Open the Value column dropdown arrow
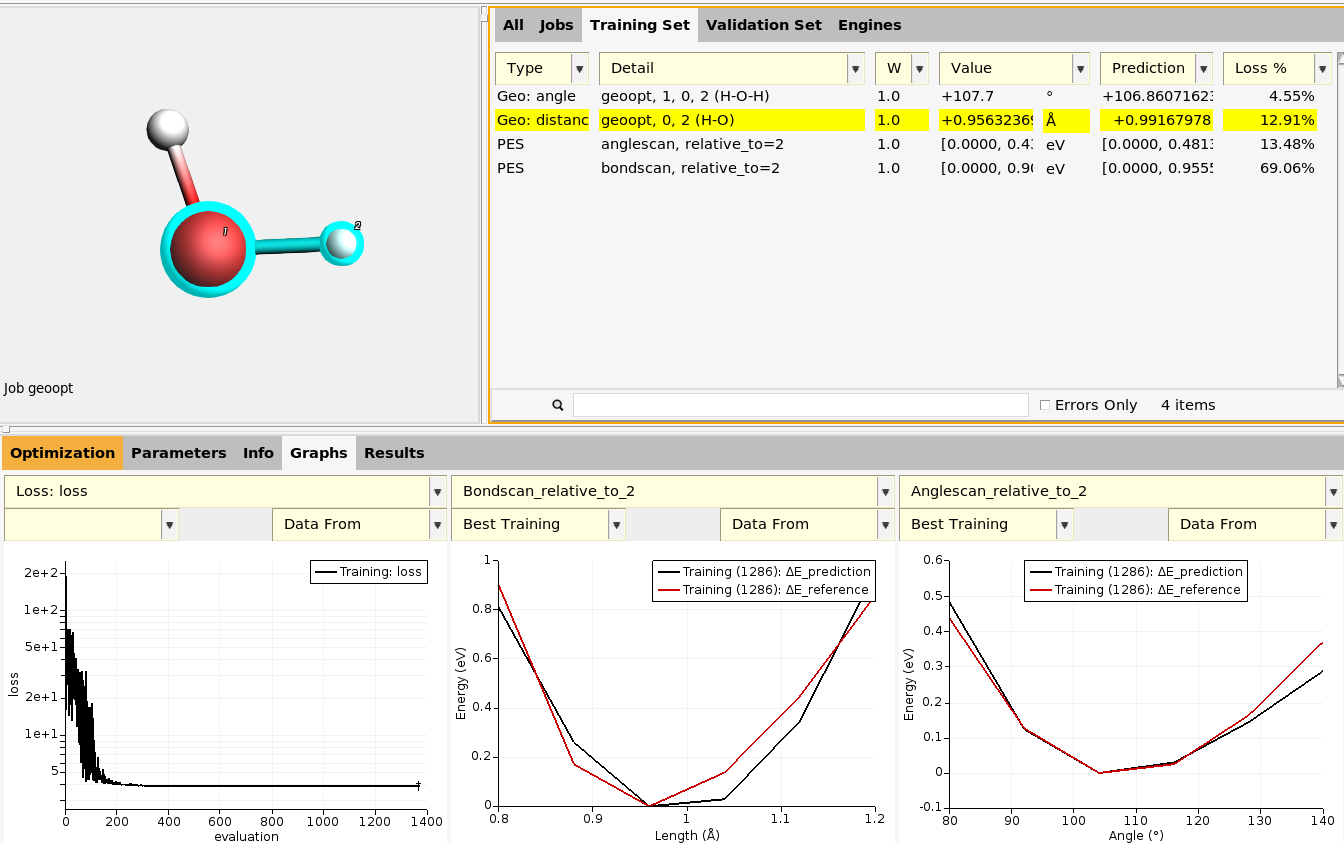This screenshot has height=844, width=1344. pyautogui.click(x=1080, y=69)
